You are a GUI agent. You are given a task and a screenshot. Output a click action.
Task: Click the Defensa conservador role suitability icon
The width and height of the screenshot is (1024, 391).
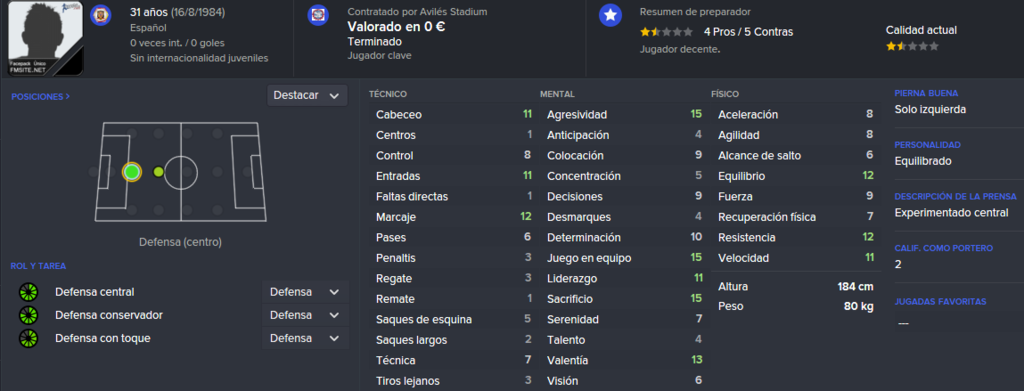coord(29,315)
